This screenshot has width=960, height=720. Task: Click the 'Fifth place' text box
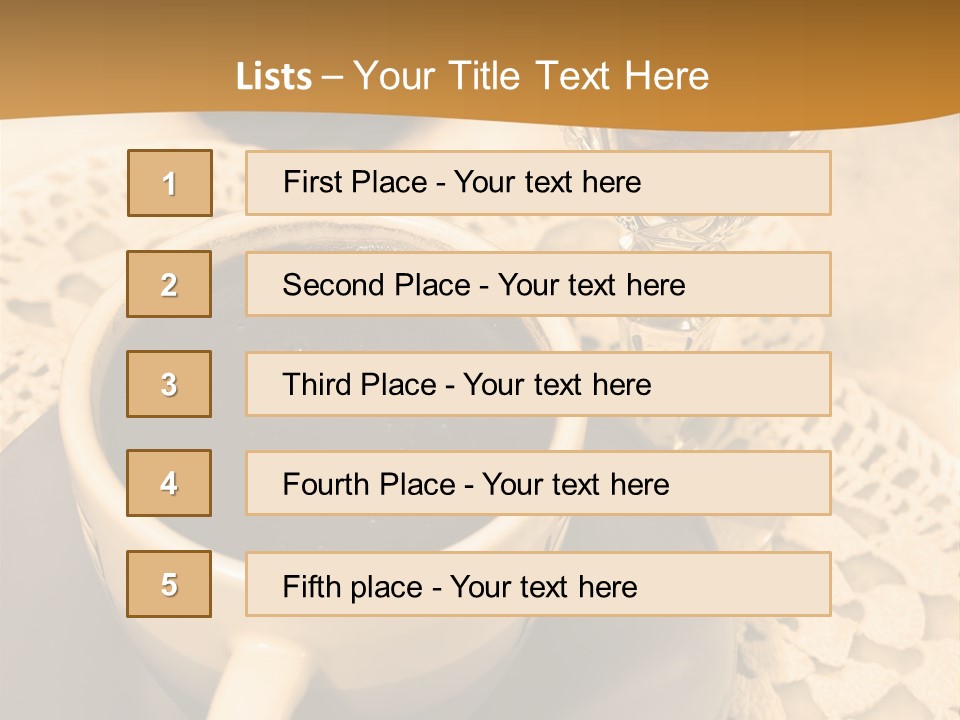click(538, 584)
